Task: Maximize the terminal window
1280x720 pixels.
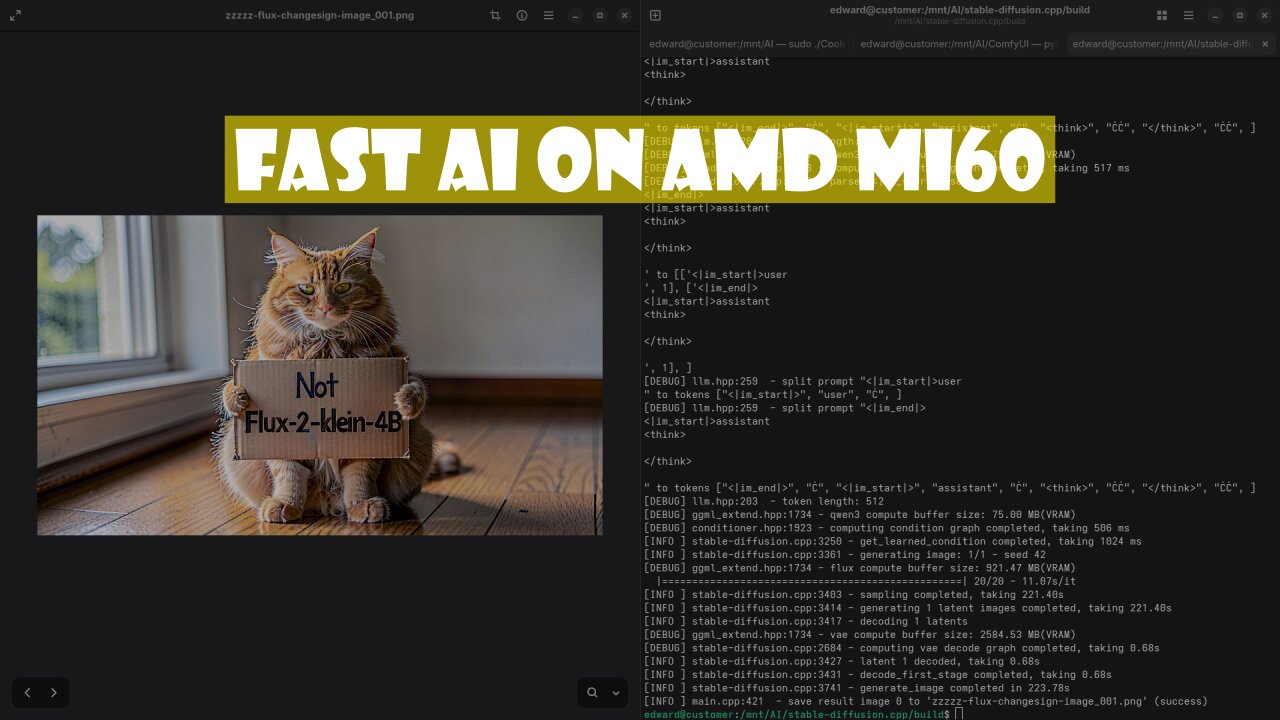Action: pyautogui.click(x=1240, y=15)
